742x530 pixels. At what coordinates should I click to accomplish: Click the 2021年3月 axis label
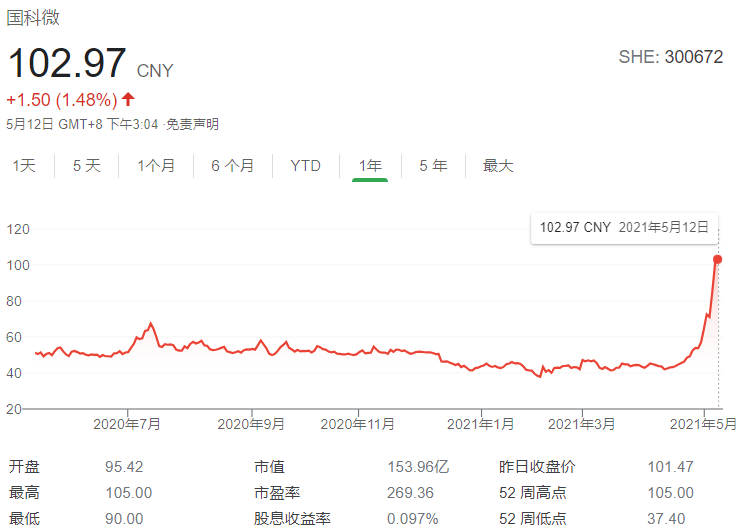click(582, 424)
